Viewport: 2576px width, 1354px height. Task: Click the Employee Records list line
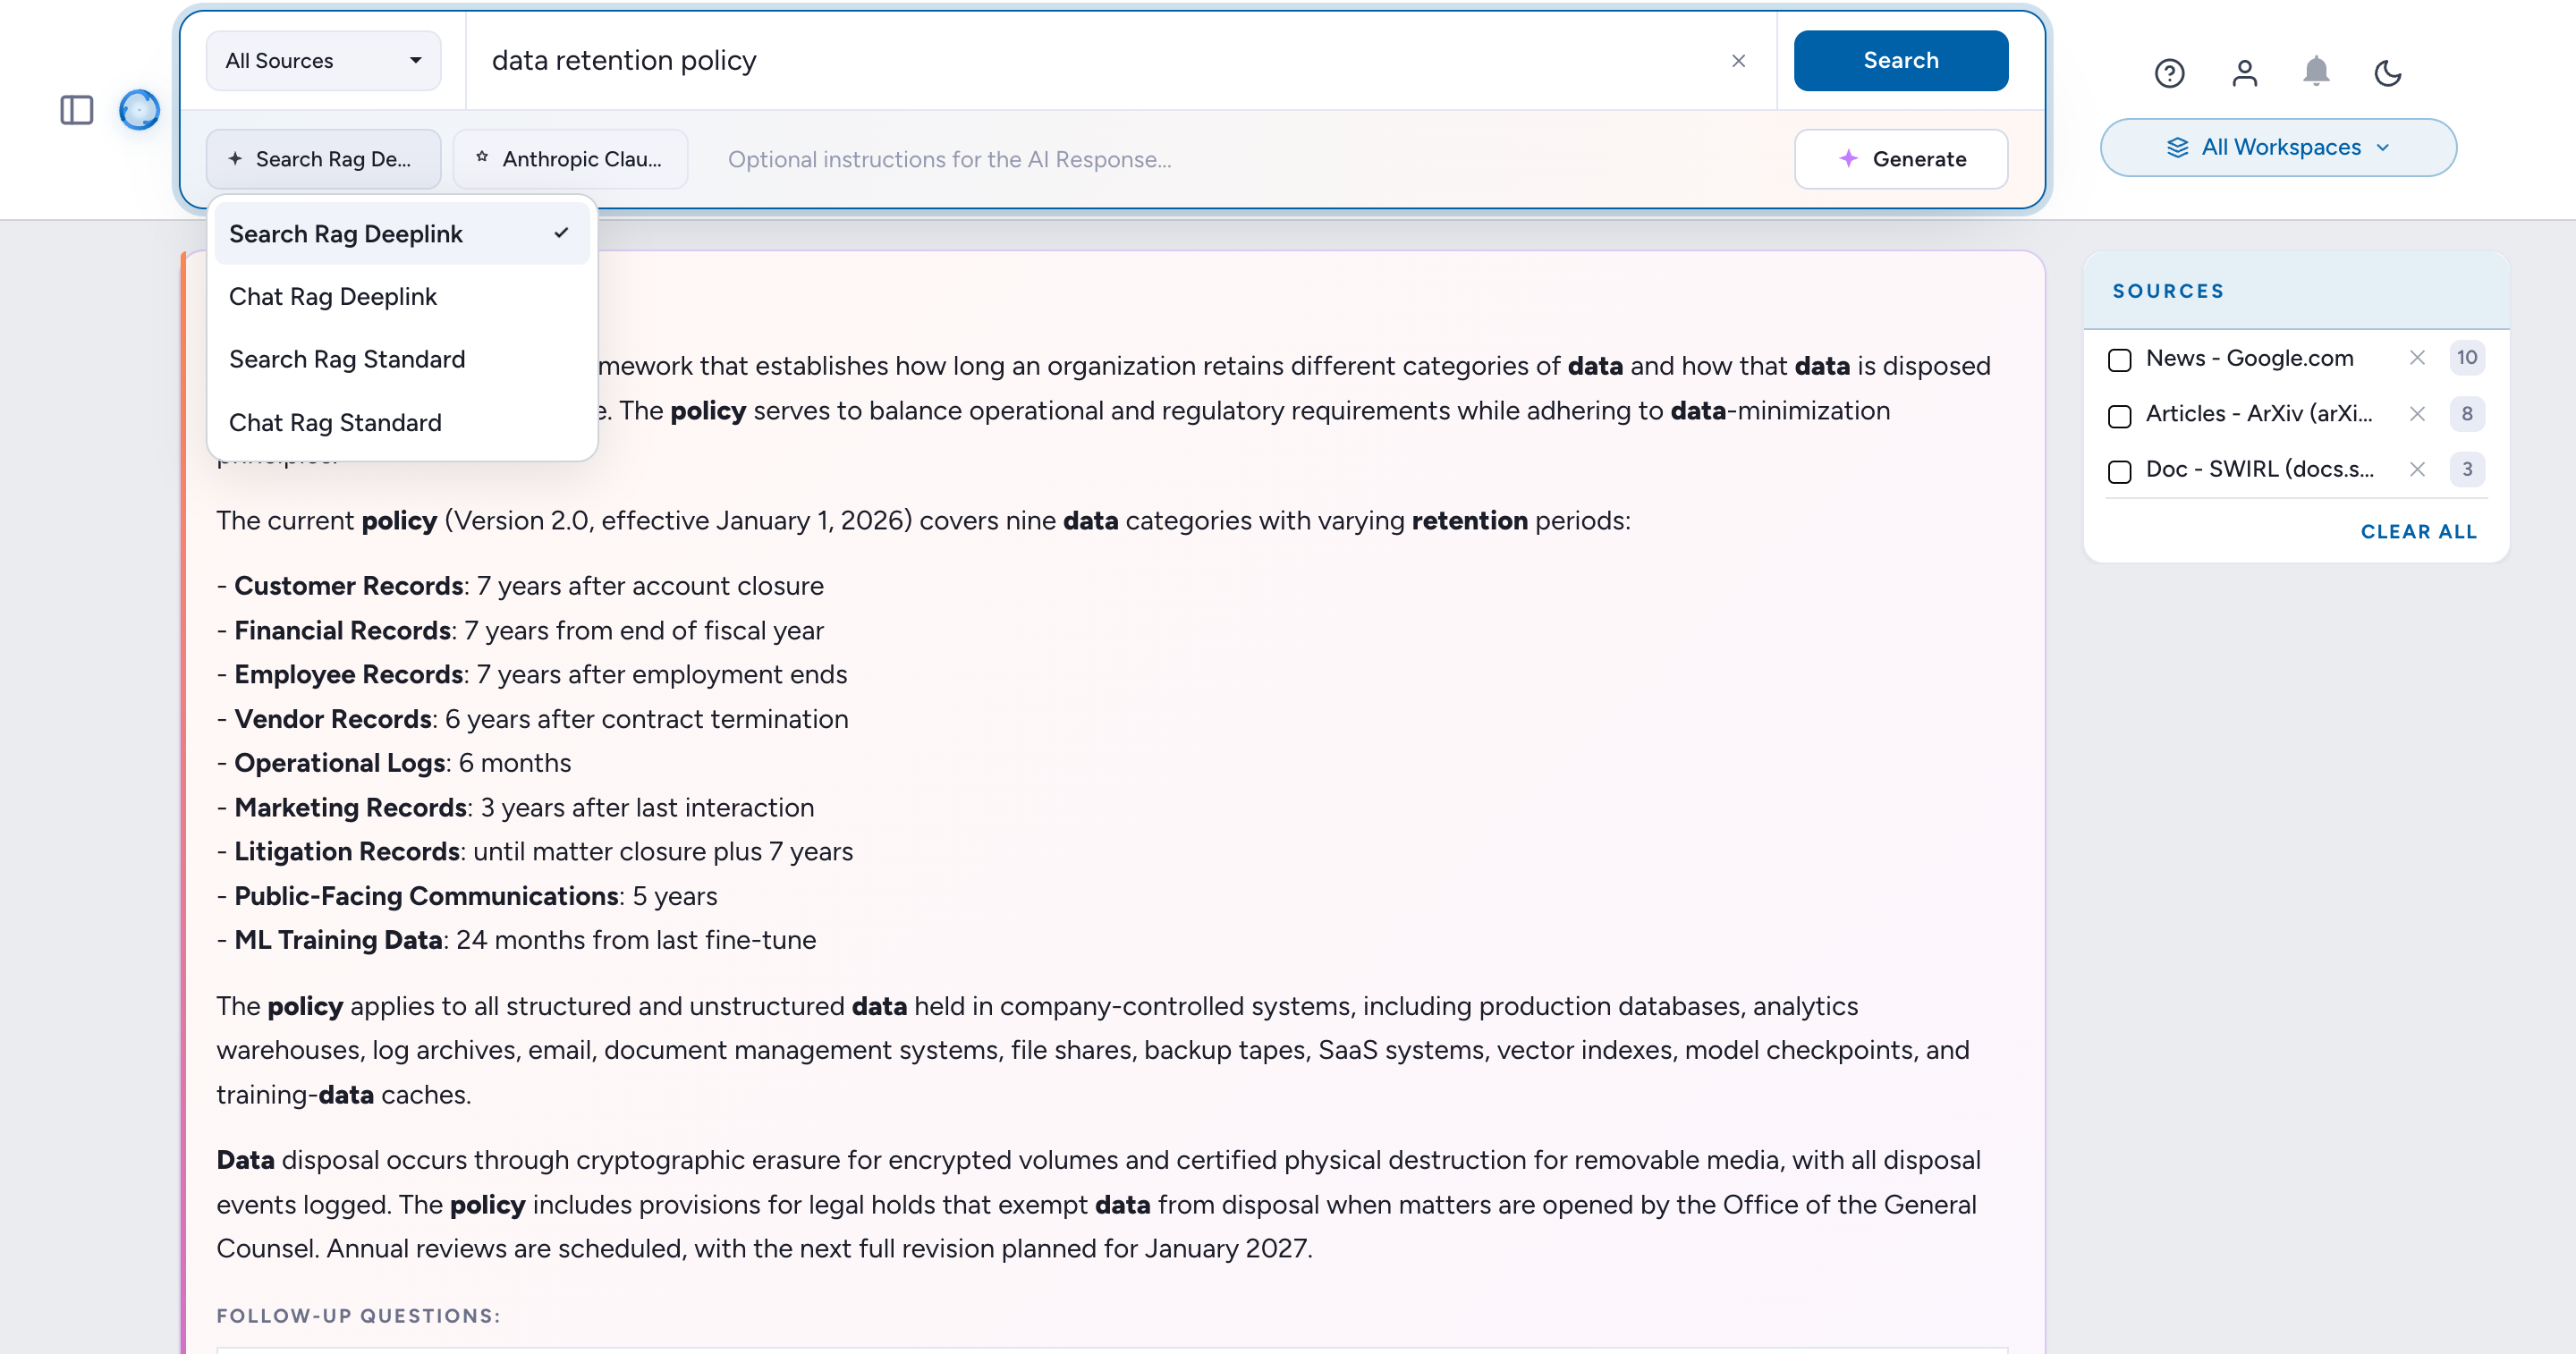532,675
